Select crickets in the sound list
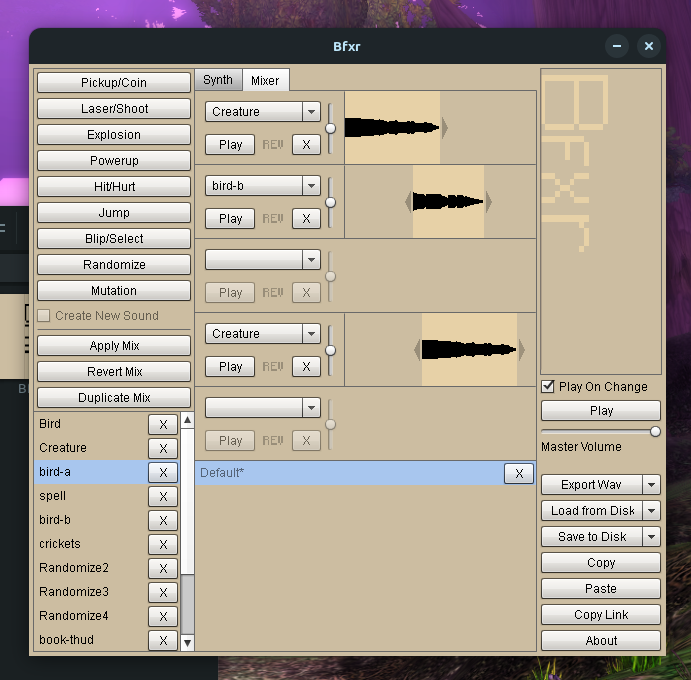The image size is (691, 680). point(90,544)
